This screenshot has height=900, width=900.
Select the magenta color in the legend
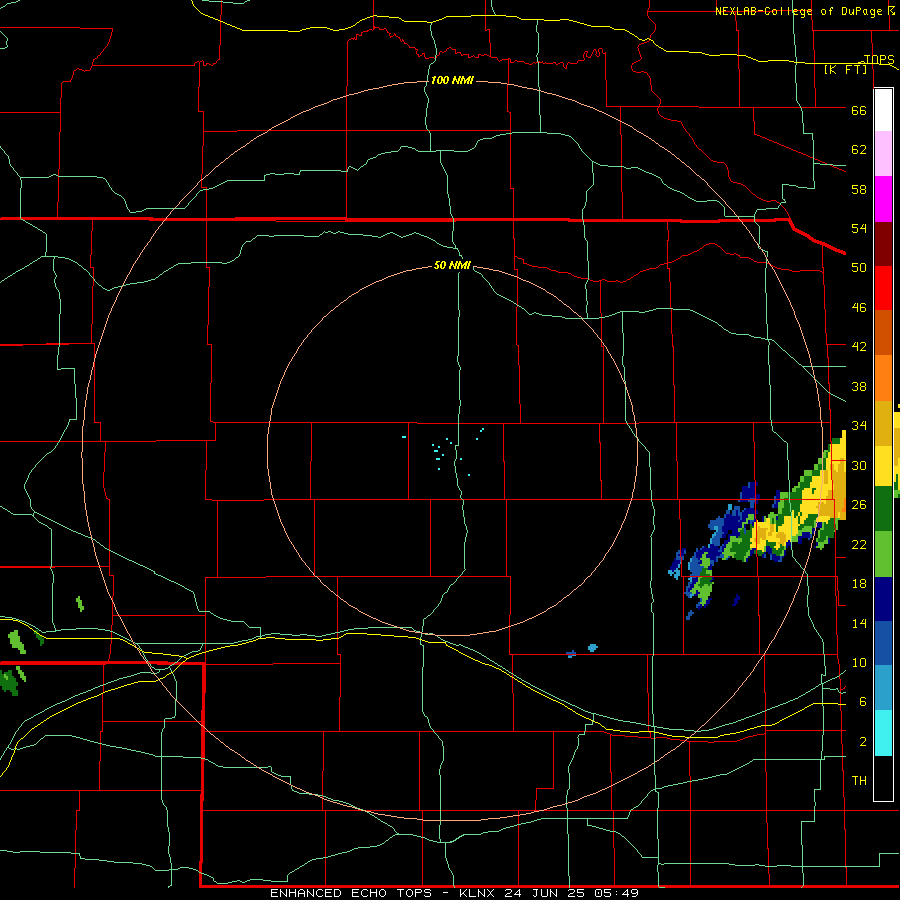point(883,199)
